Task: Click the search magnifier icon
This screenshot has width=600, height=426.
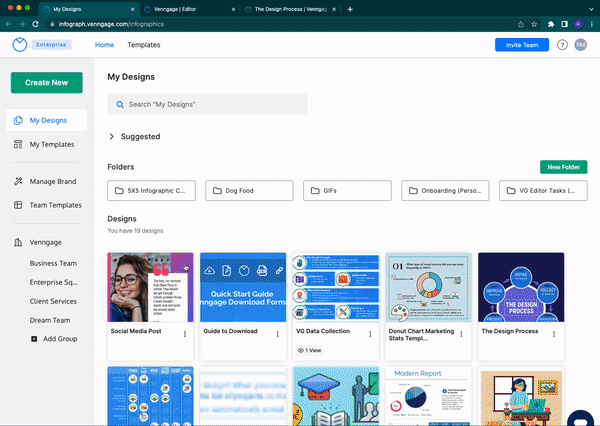Action: 120,104
